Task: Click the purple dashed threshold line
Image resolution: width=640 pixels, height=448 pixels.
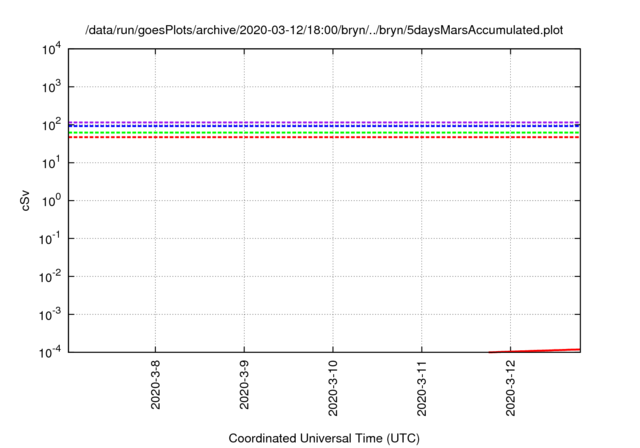Action: tap(324, 122)
